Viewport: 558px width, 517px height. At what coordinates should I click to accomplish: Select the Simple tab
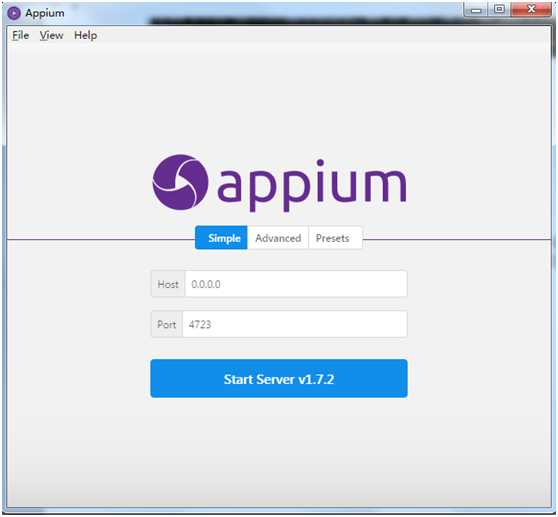[221, 238]
